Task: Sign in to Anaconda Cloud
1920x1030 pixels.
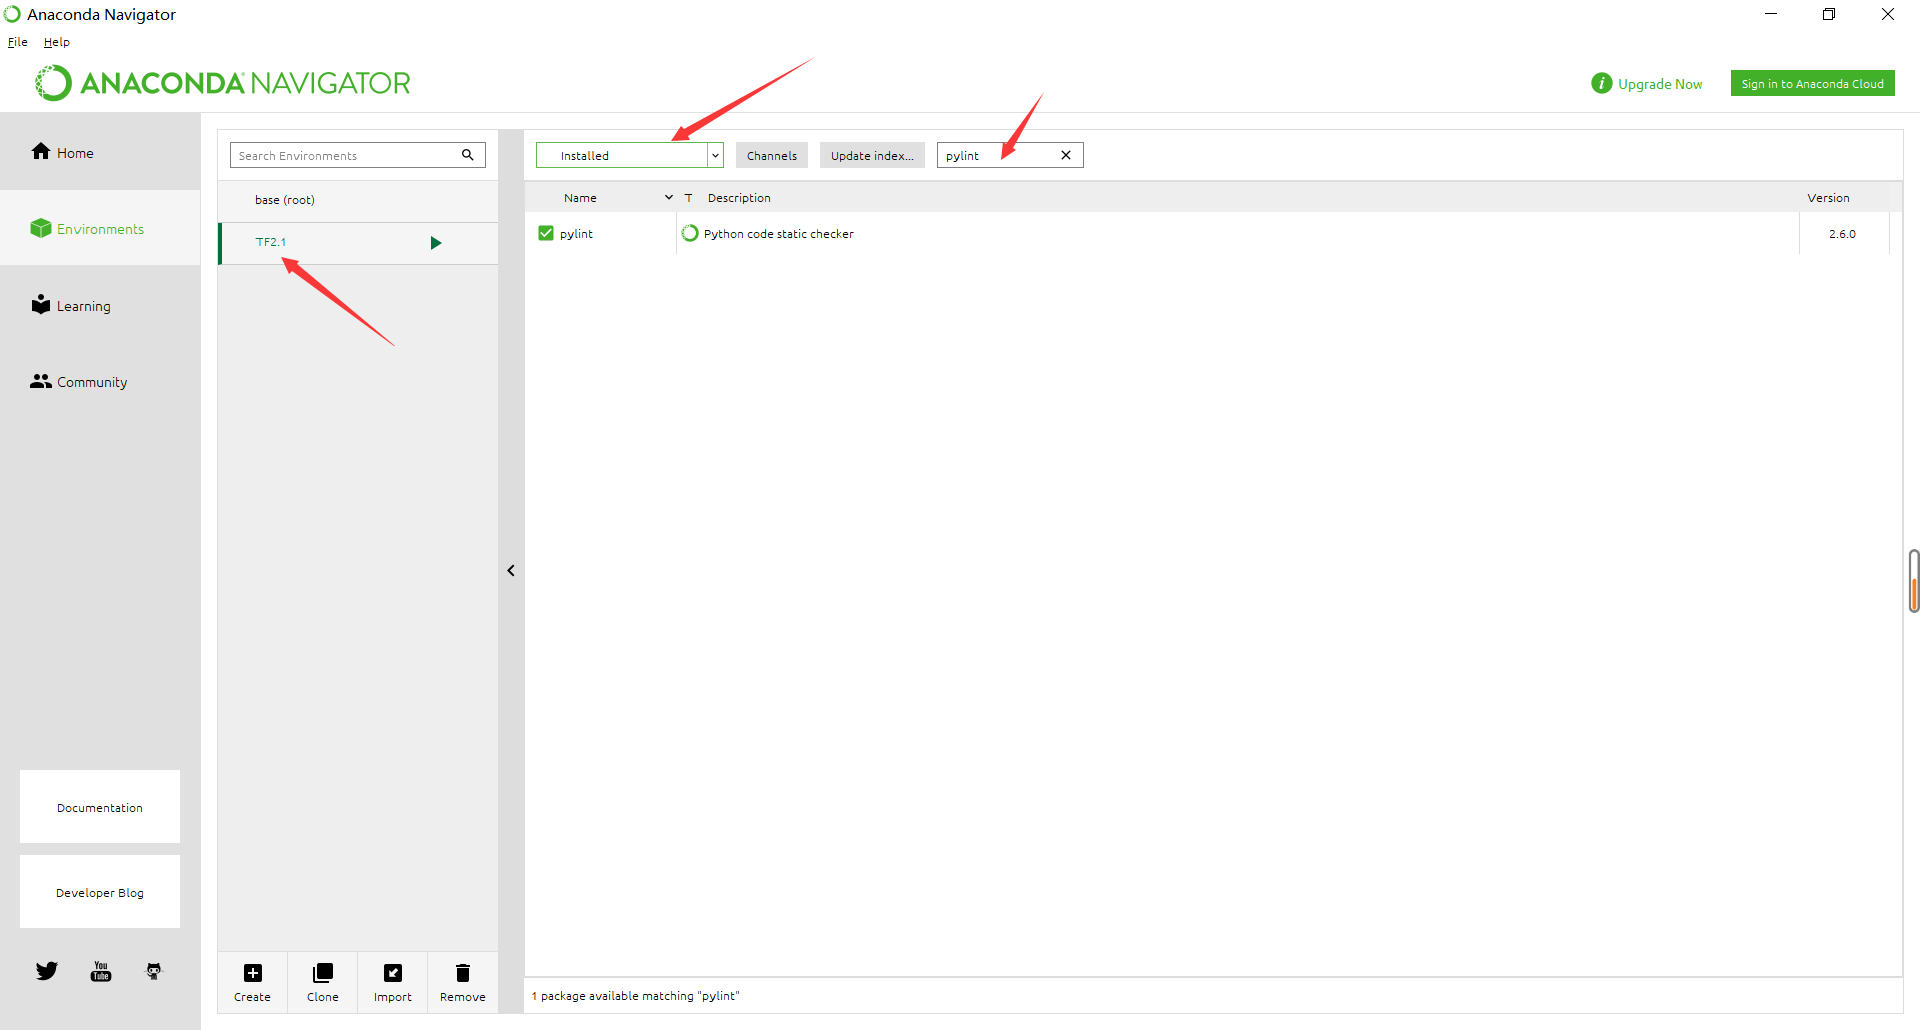Action: point(1812,84)
